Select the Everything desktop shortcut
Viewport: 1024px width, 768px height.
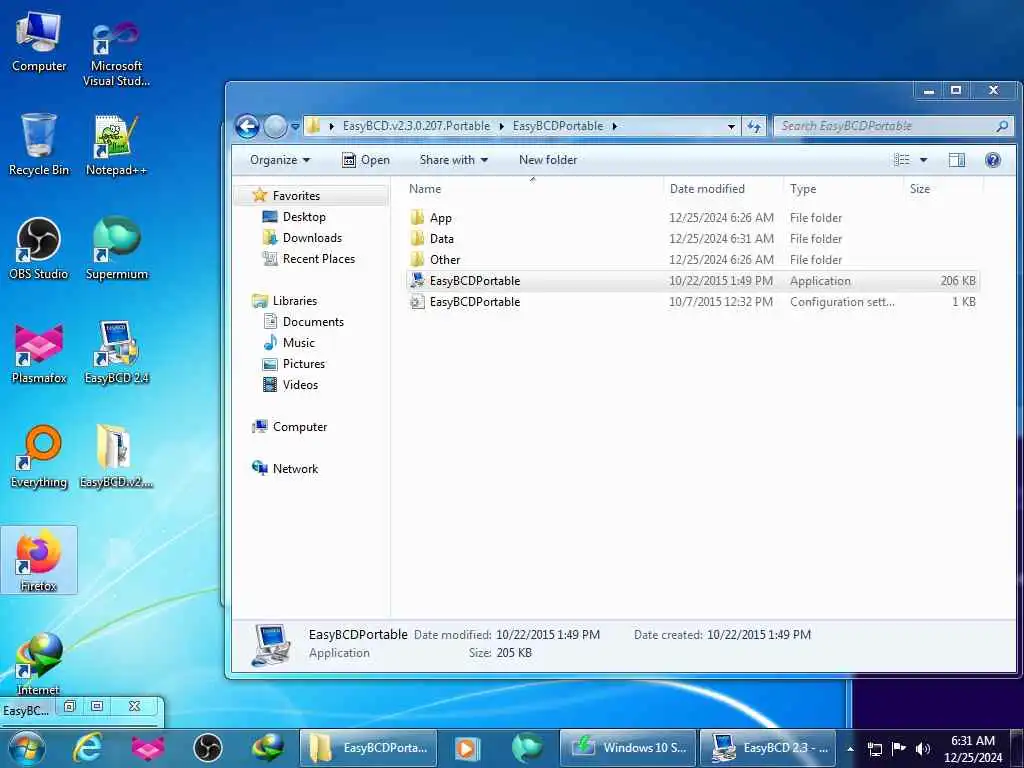tap(39, 456)
